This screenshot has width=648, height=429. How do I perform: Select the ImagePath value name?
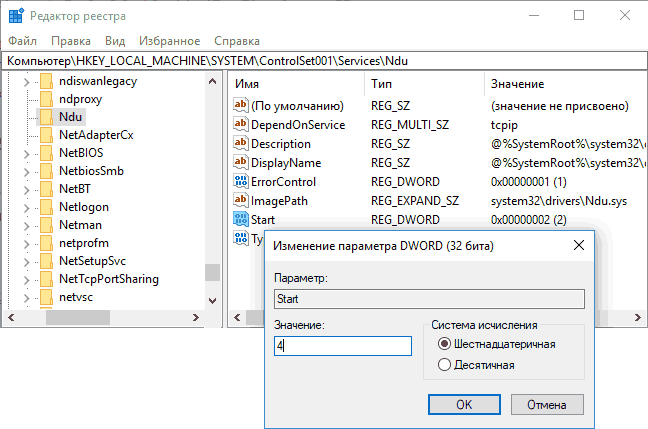click(x=279, y=201)
